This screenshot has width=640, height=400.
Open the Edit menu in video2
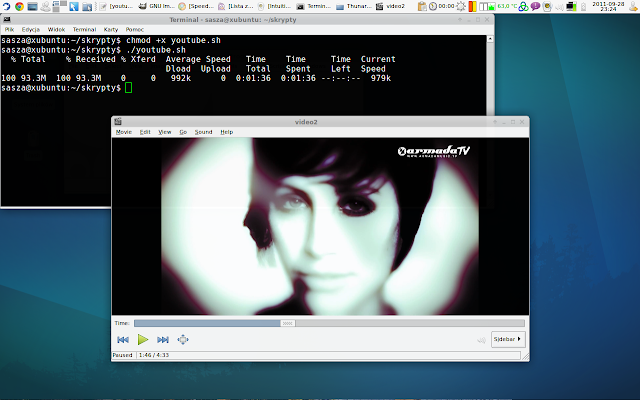pyautogui.click(x=145, y=132)
